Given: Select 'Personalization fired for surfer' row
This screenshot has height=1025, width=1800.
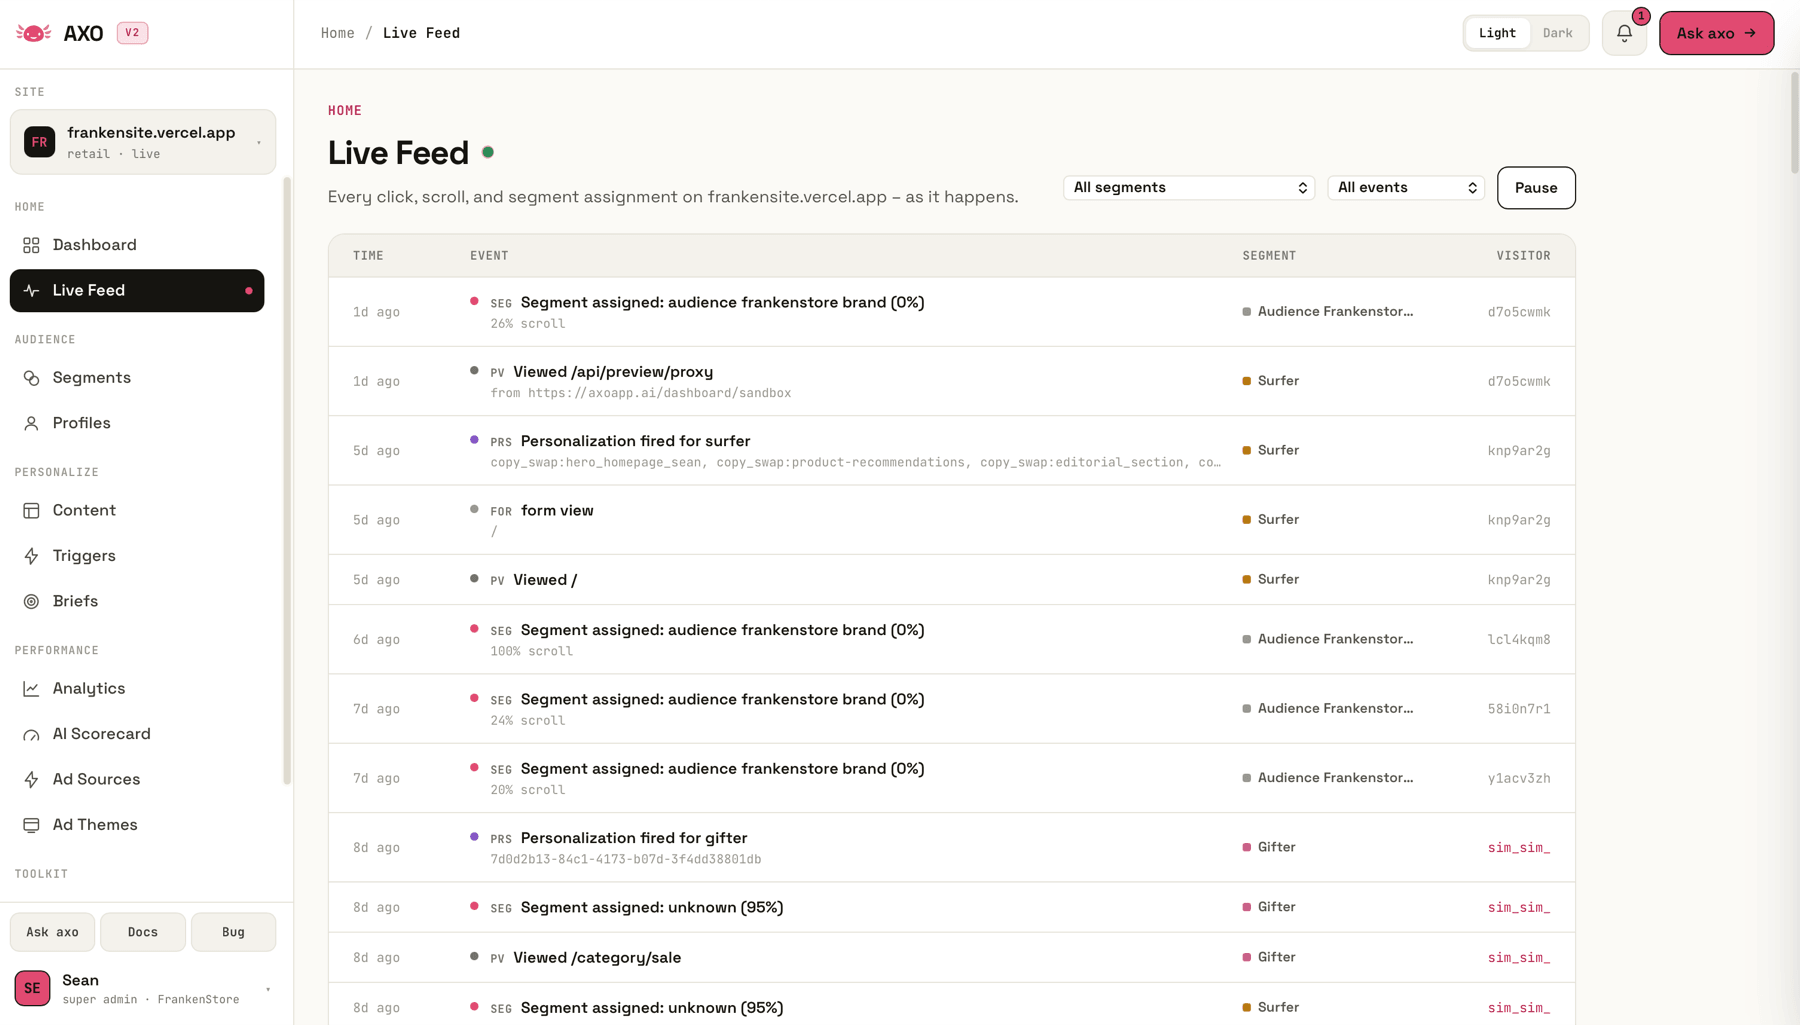Looking at the screenshot, I should point(951,451).
